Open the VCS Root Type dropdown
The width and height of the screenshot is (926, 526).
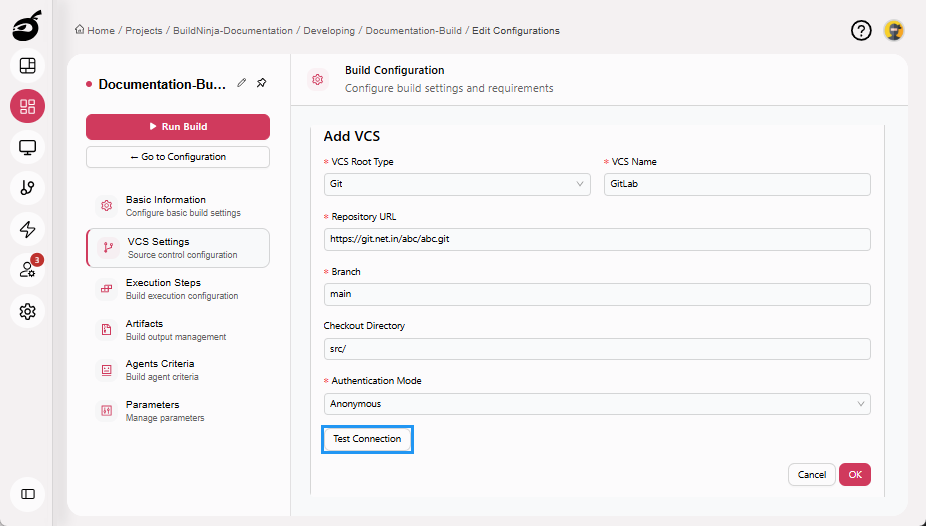(x=457, y=184)
